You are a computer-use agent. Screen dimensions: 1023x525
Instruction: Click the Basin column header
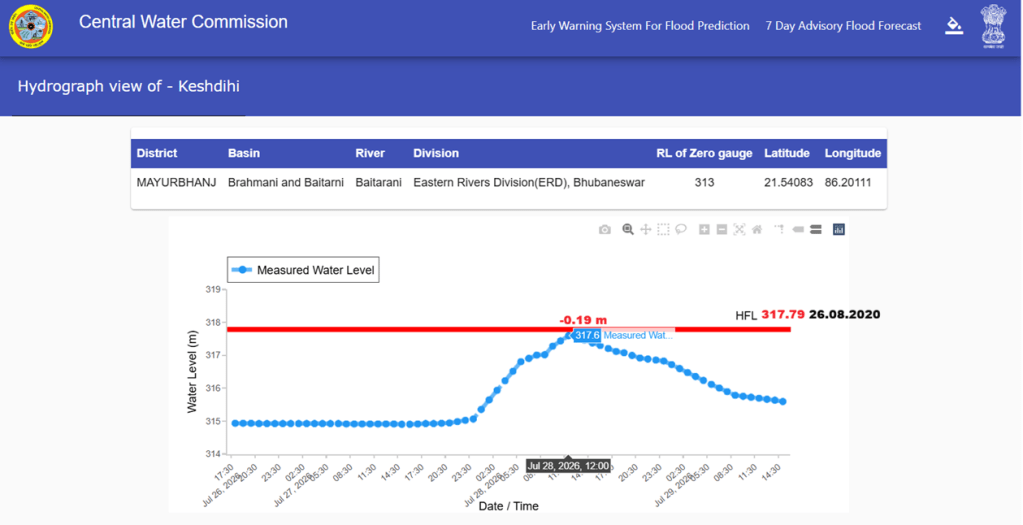pyautogui.click(x=244, y=153)
